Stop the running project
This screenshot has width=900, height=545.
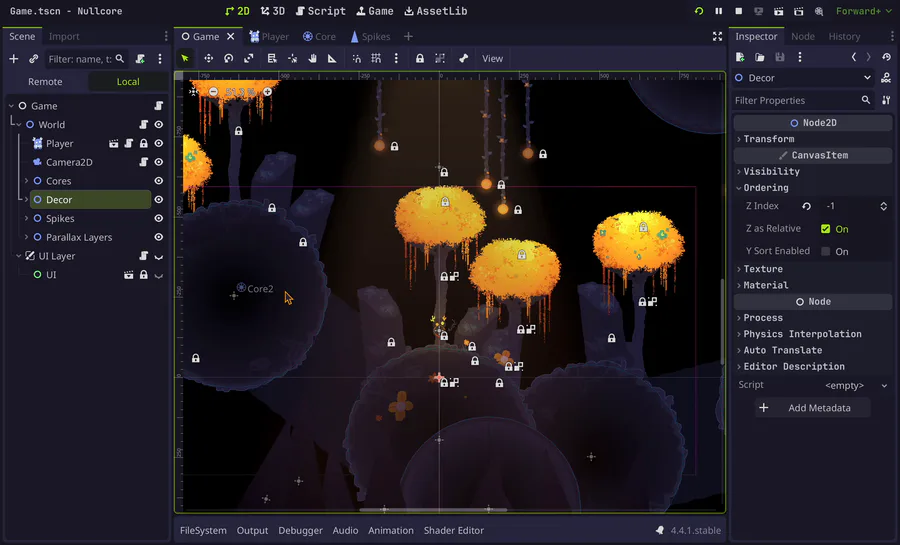click(739, 11)
